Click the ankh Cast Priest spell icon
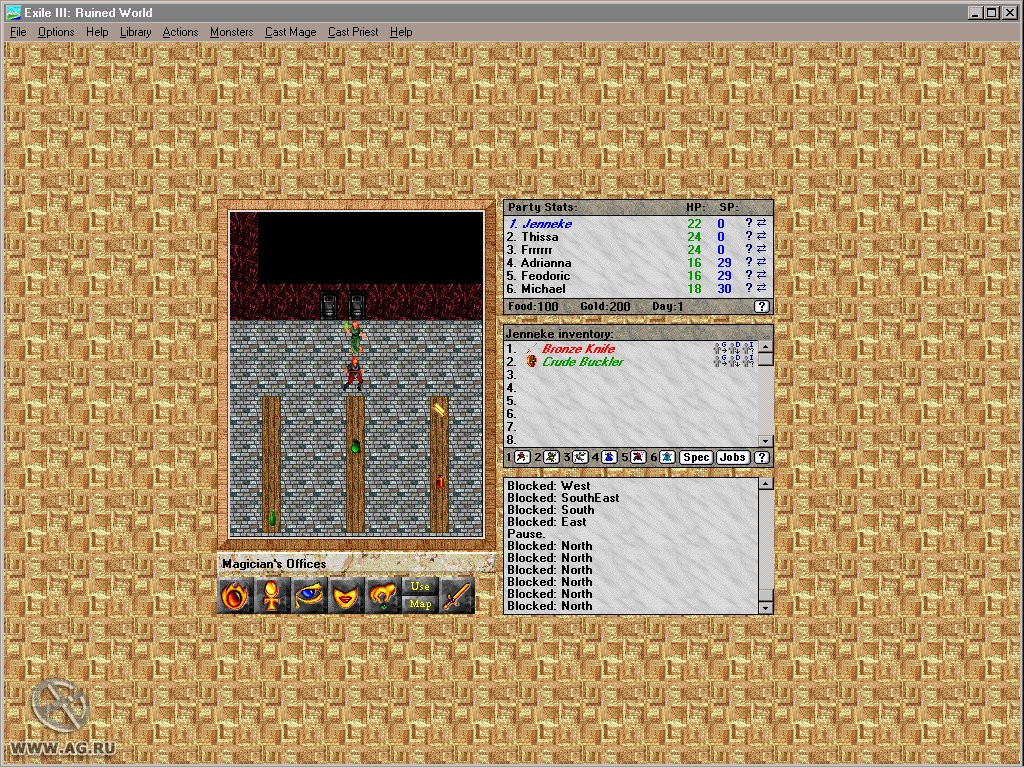 tap(272, 596)
